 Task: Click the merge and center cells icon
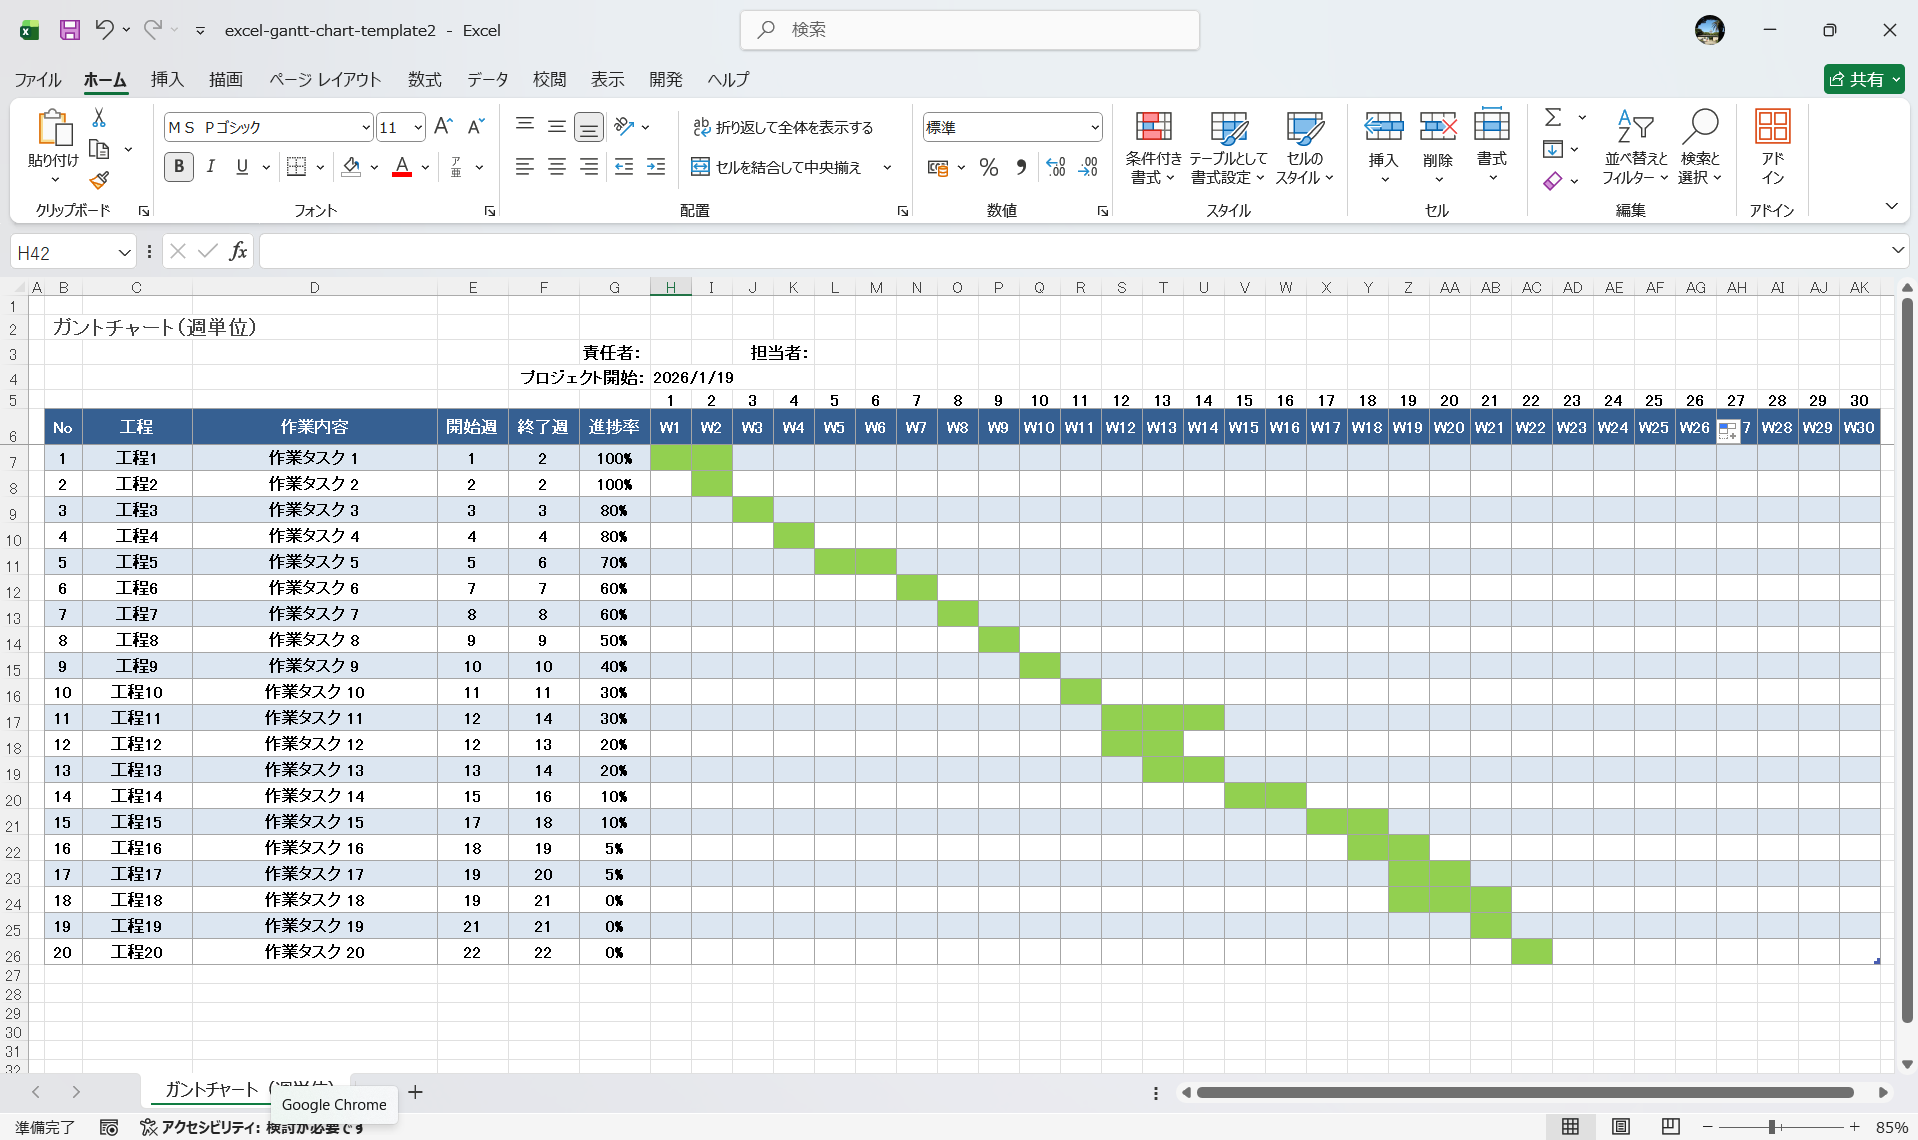(701, 167)
